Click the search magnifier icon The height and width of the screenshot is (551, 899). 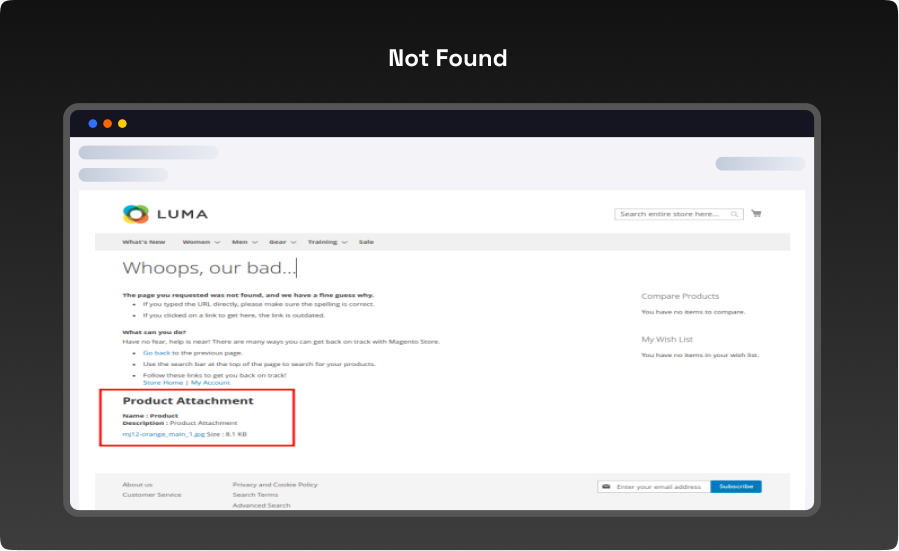click(x=734, y=214)
